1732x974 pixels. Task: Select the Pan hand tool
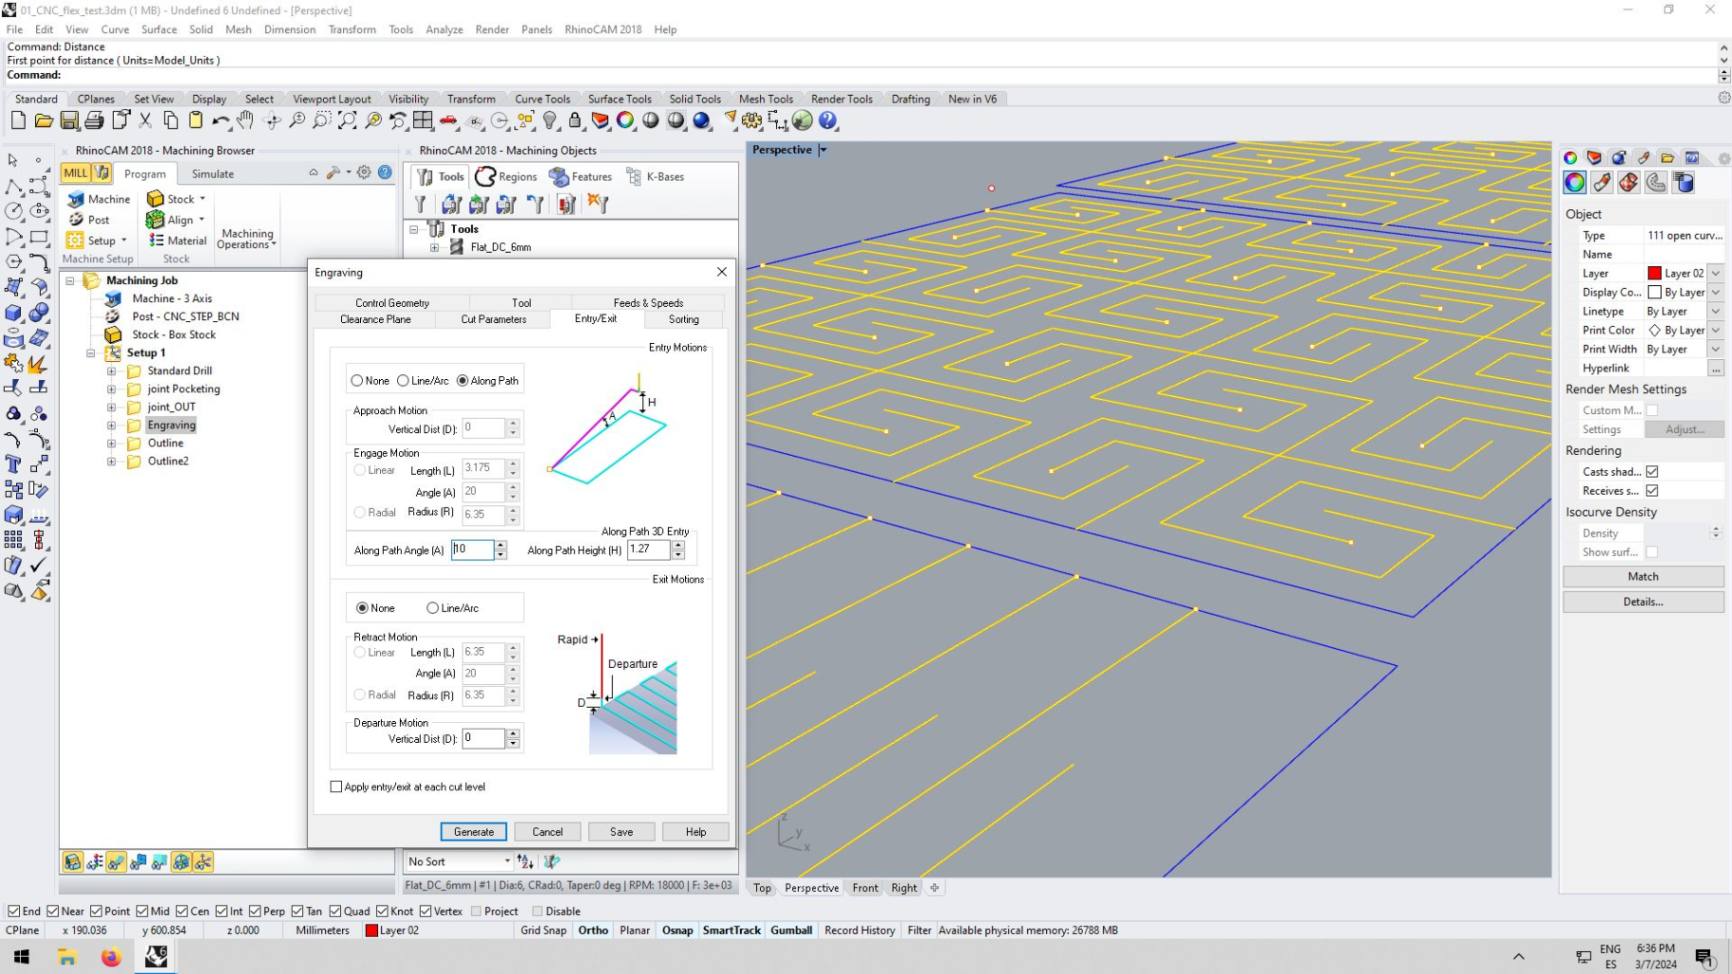pos(245,121)
